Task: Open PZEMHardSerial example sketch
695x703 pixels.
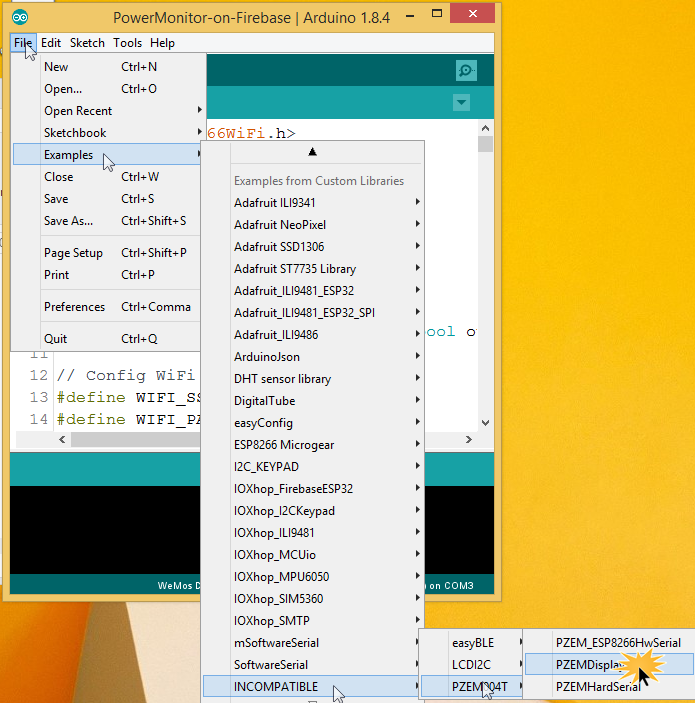Action: coord(609,686)
